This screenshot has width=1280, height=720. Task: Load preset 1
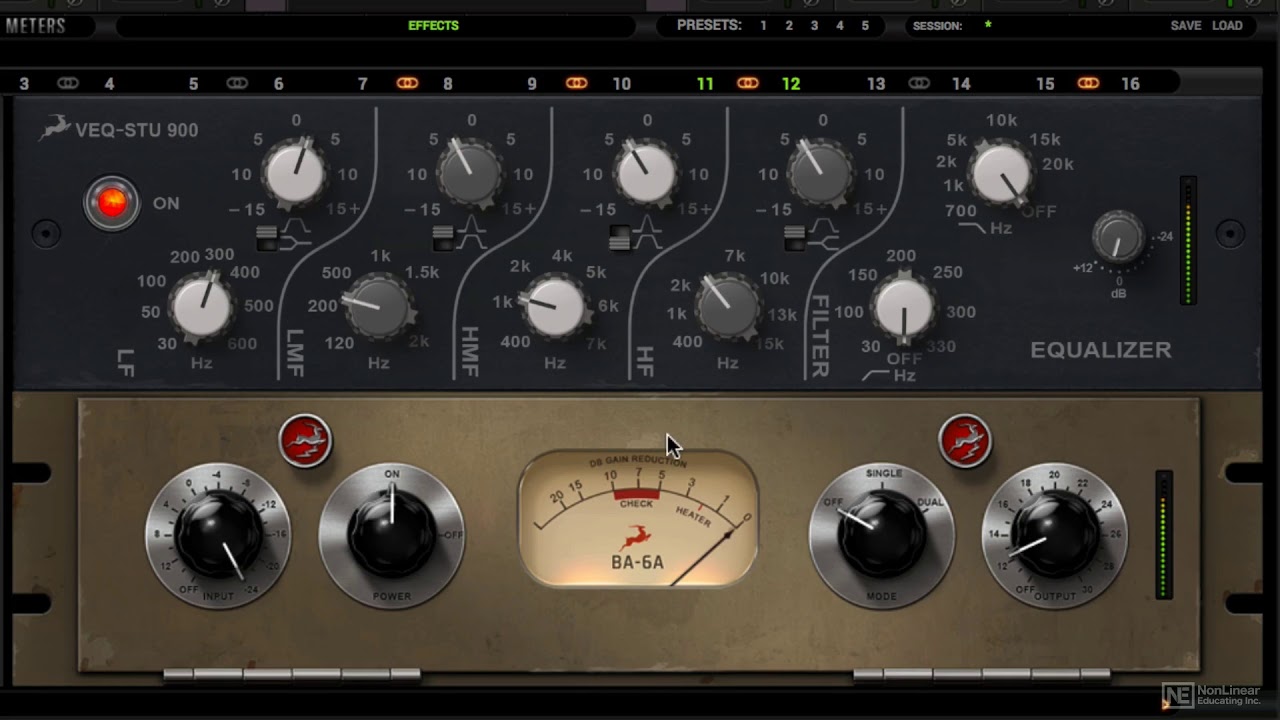click(763, 26)
